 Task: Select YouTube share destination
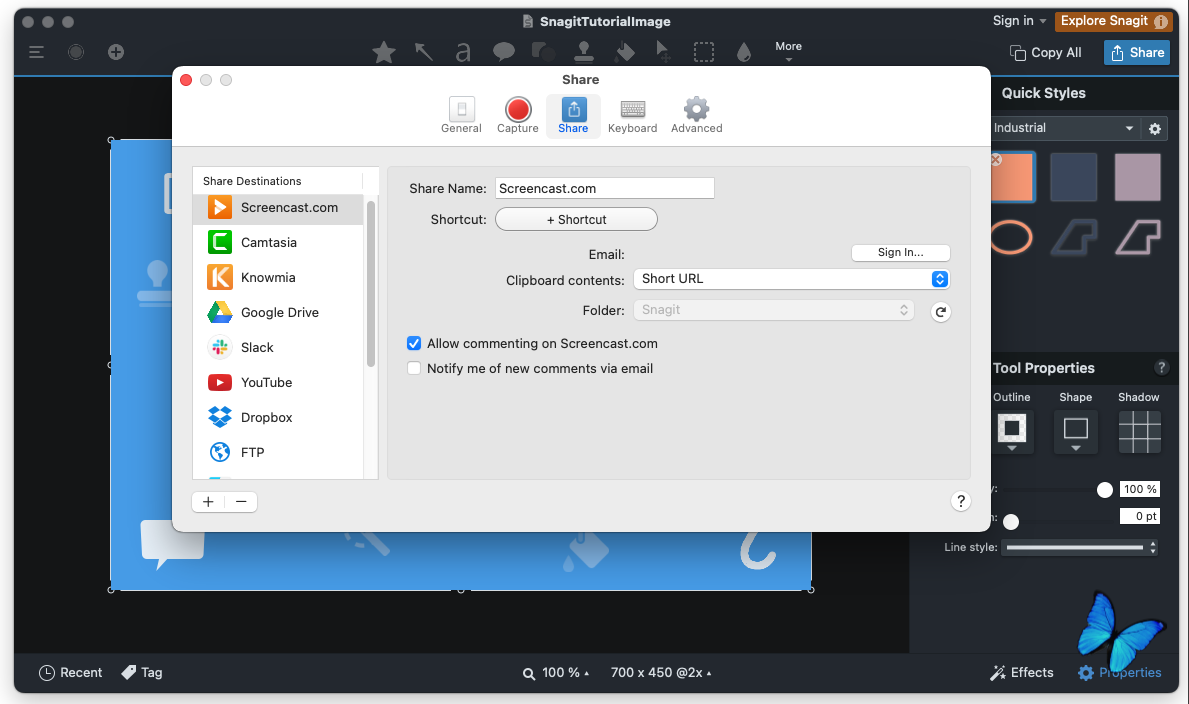click(278, 382)
